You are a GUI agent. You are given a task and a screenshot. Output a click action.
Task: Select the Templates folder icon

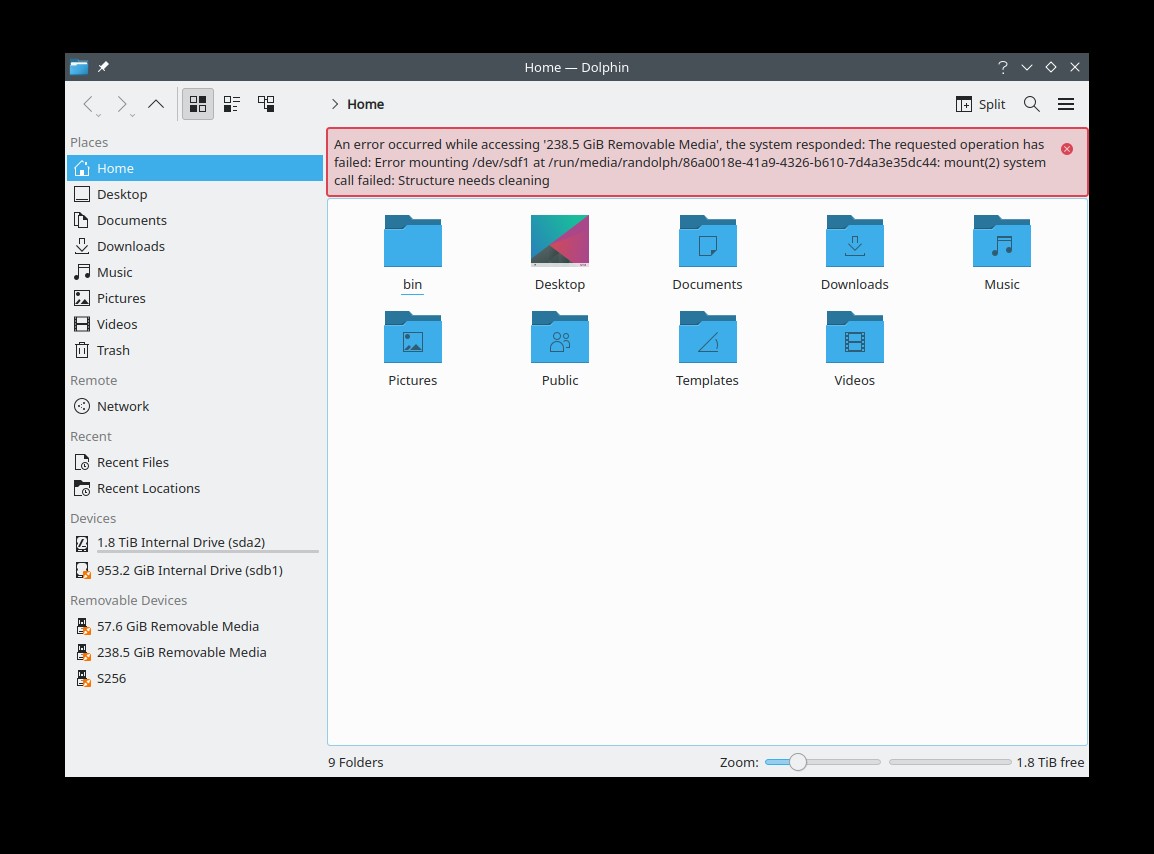click(x=707, y=338)
